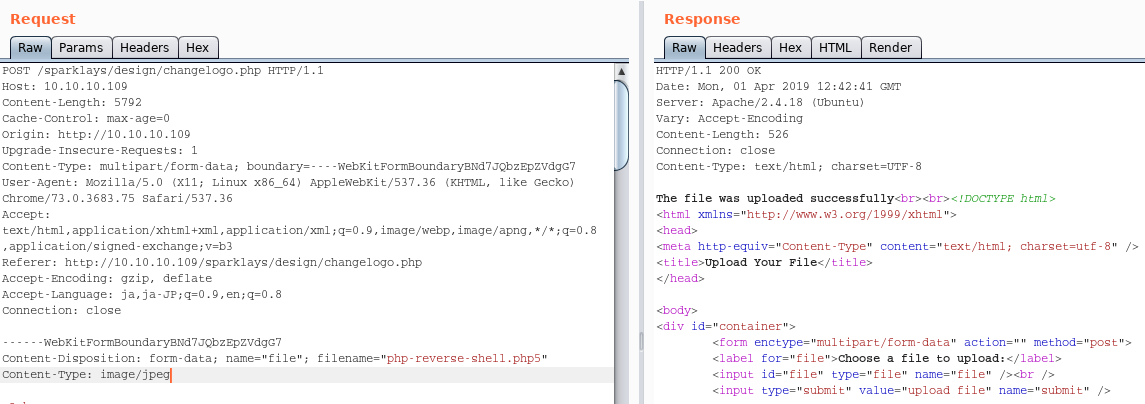Click the POST request line

point(163,71)
